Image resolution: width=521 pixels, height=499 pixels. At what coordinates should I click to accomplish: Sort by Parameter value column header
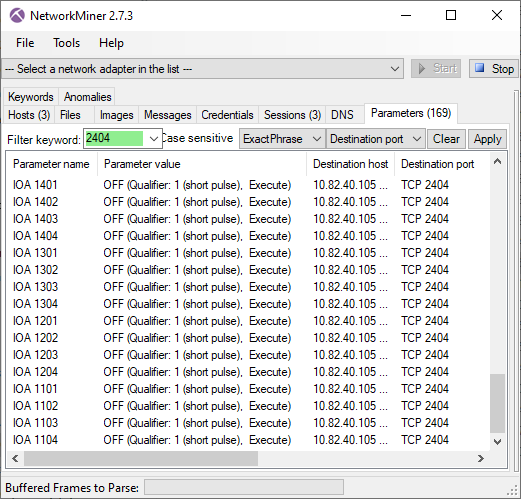pyautogui.click(x=202, y=164)
